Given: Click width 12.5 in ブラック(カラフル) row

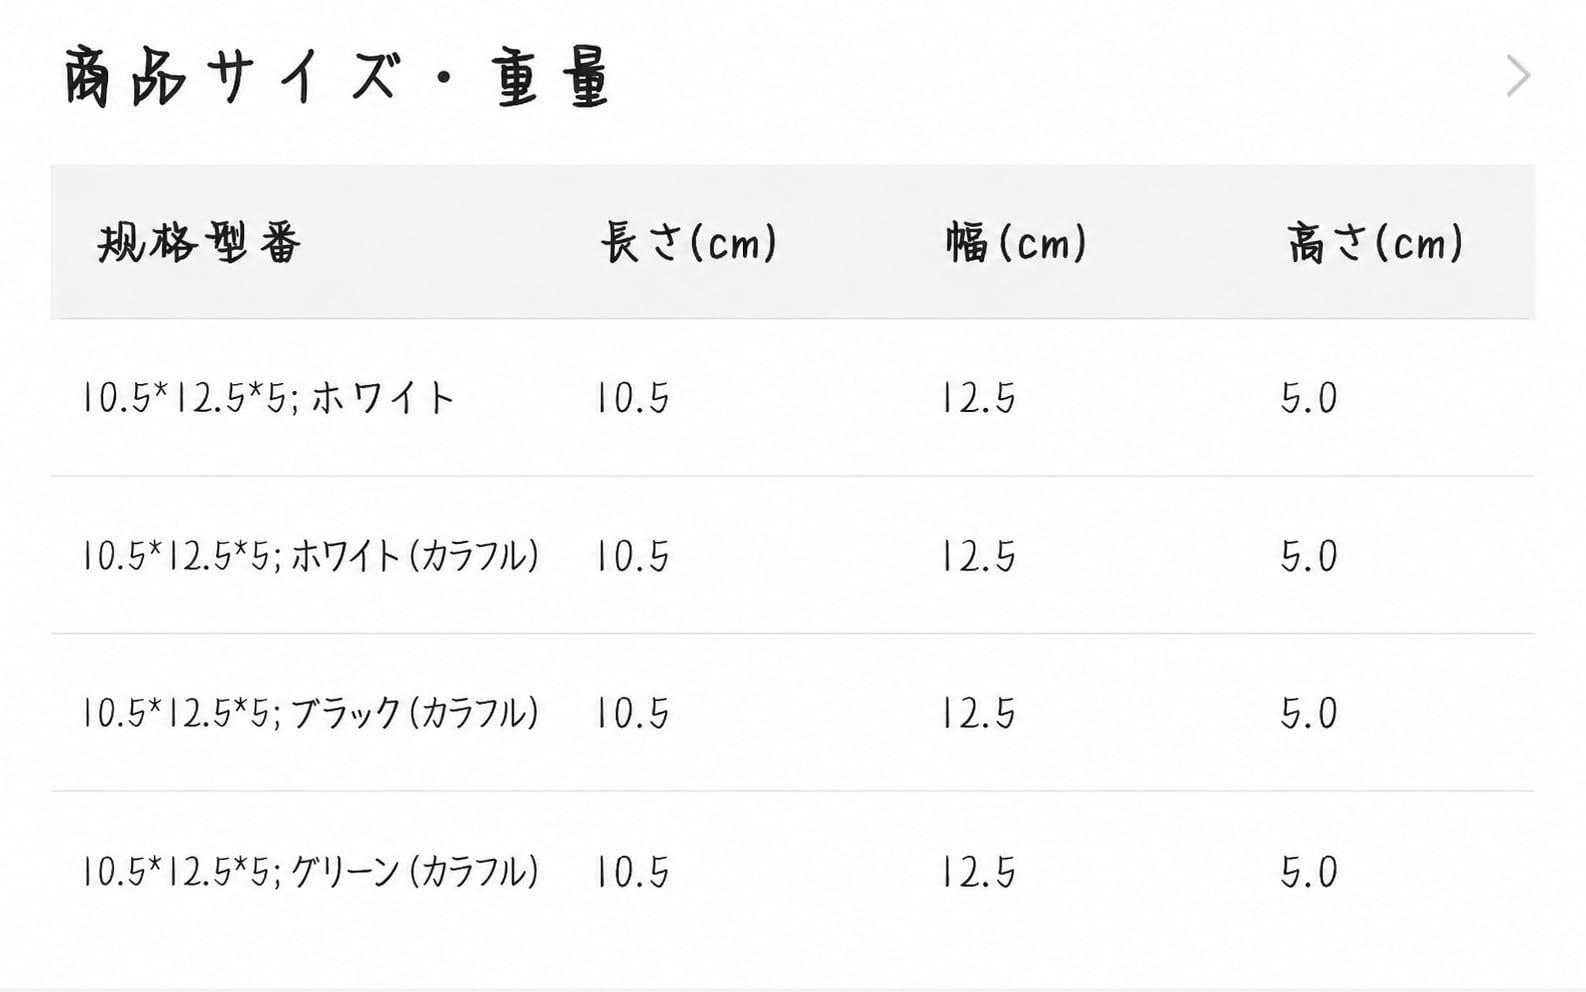Looking at the screenshot, I should (979, 713).
